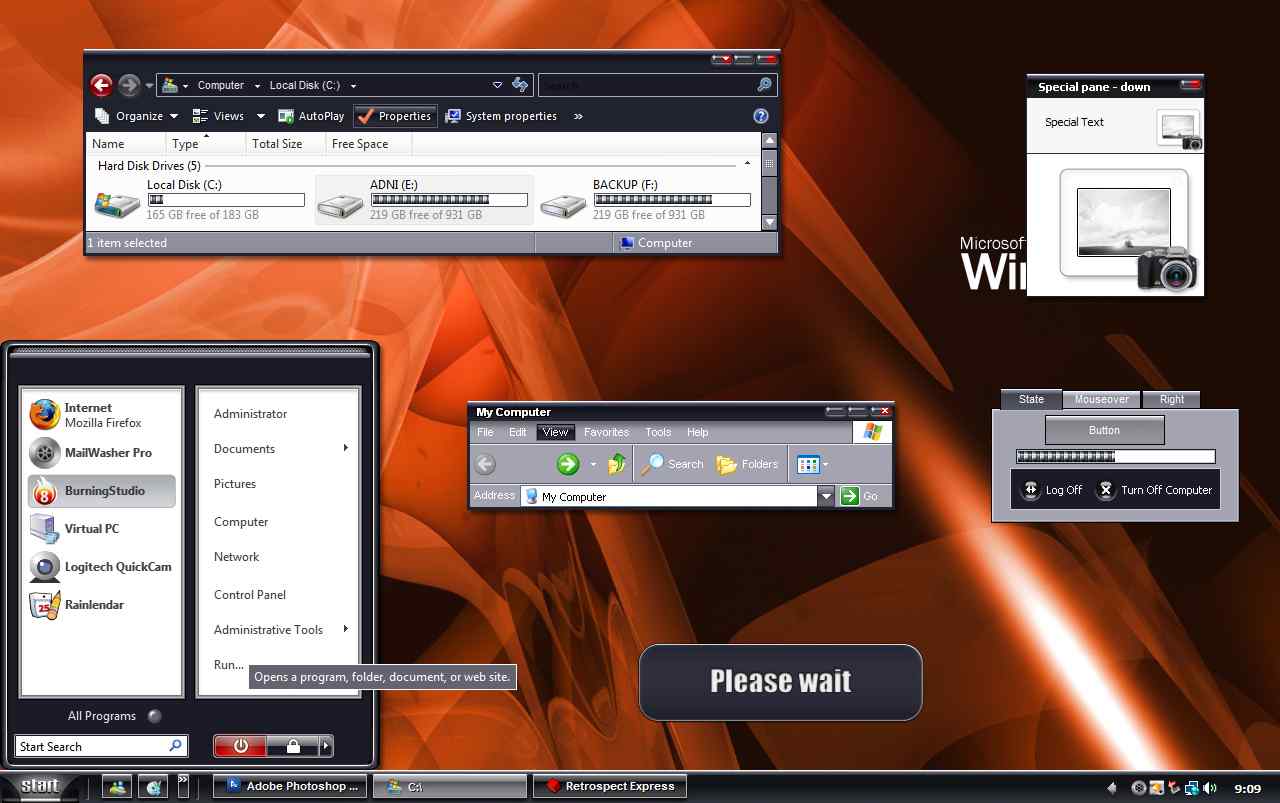Click the Turn Off Computer icon button

[x=1105, y=490]
